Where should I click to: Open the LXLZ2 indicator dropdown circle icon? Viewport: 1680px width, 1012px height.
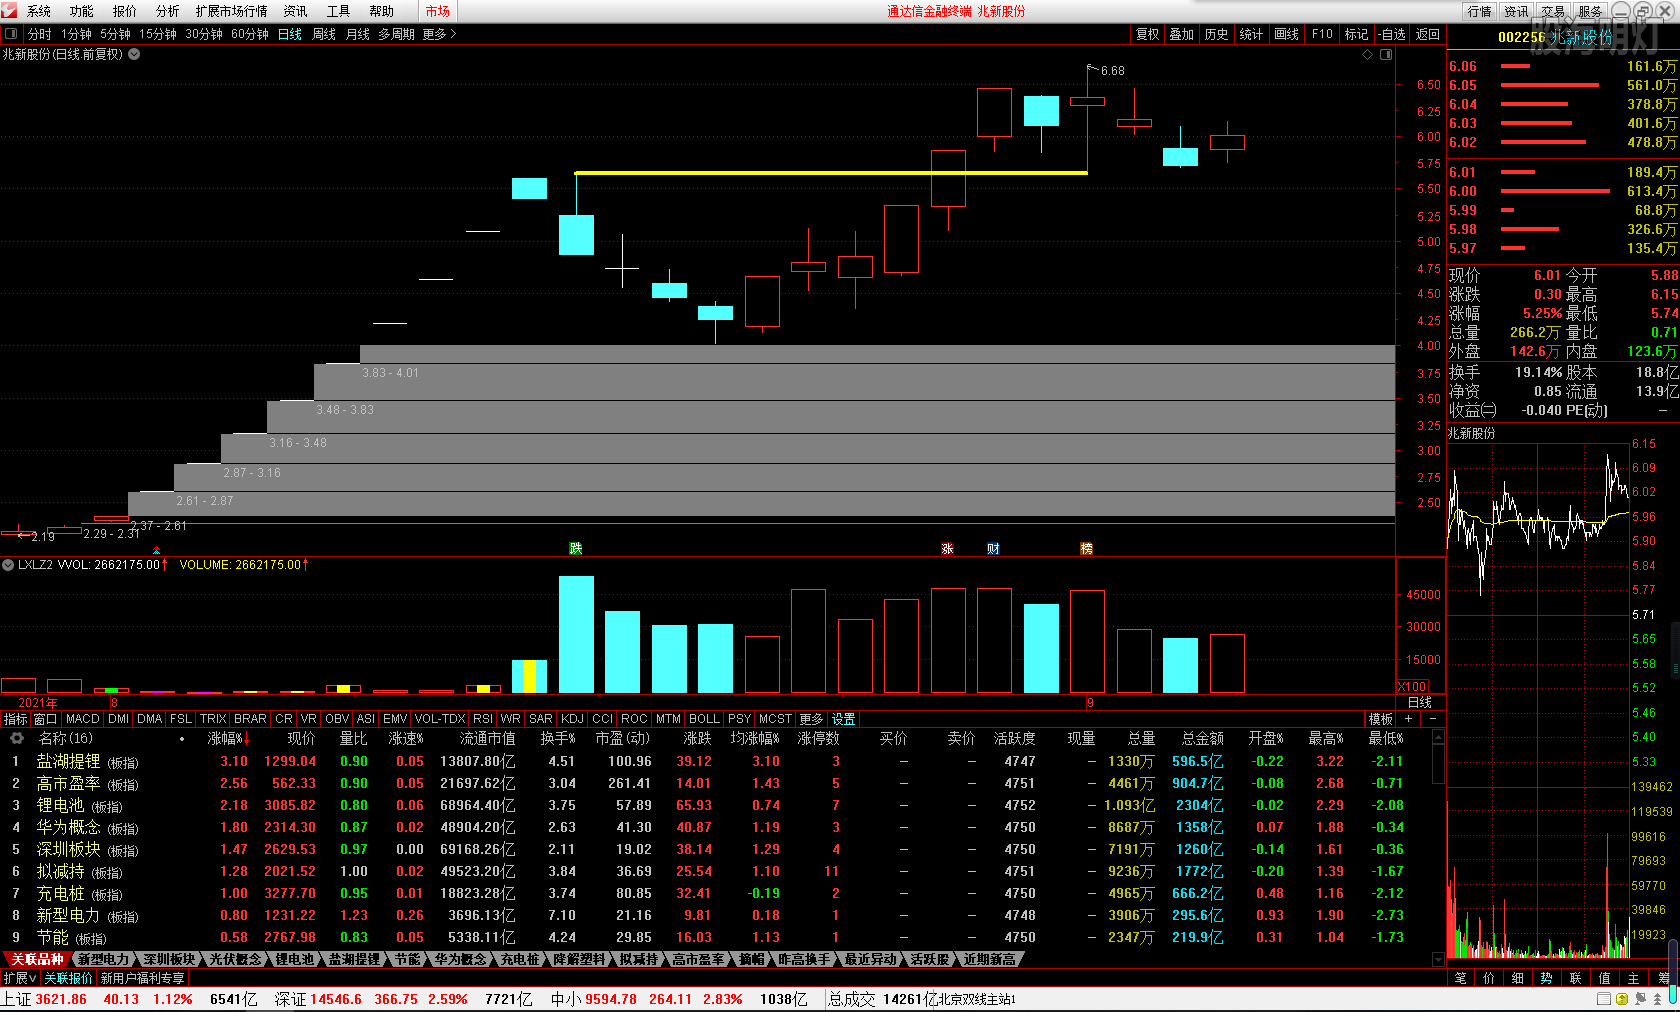tap(8, 565)
